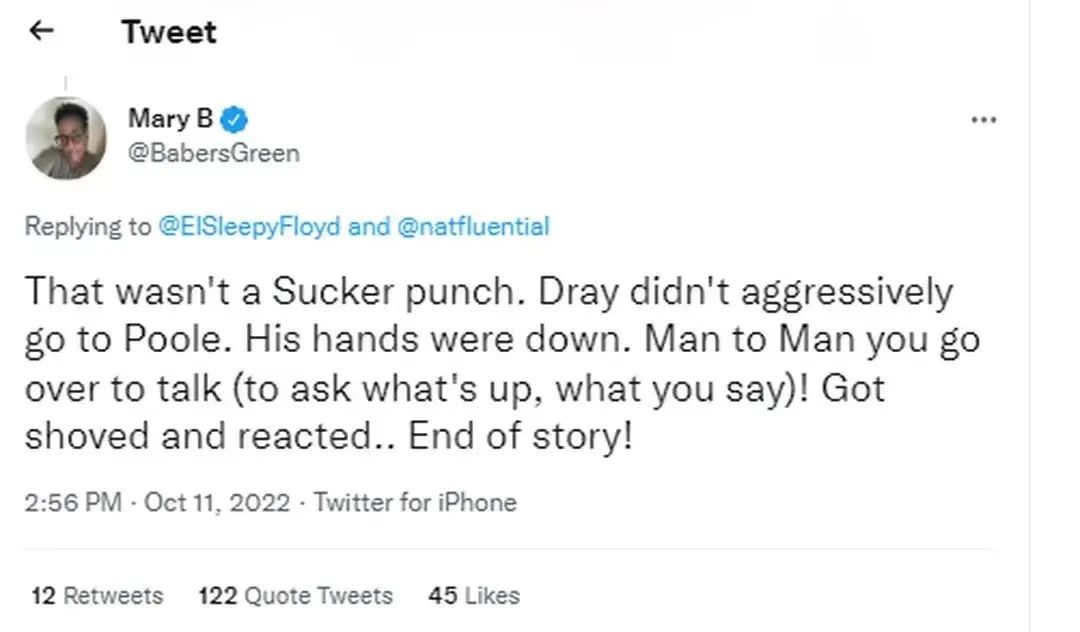View the 45 Likes list
The height and width of the screenshot is (632, 1080).
coord(474,596)
